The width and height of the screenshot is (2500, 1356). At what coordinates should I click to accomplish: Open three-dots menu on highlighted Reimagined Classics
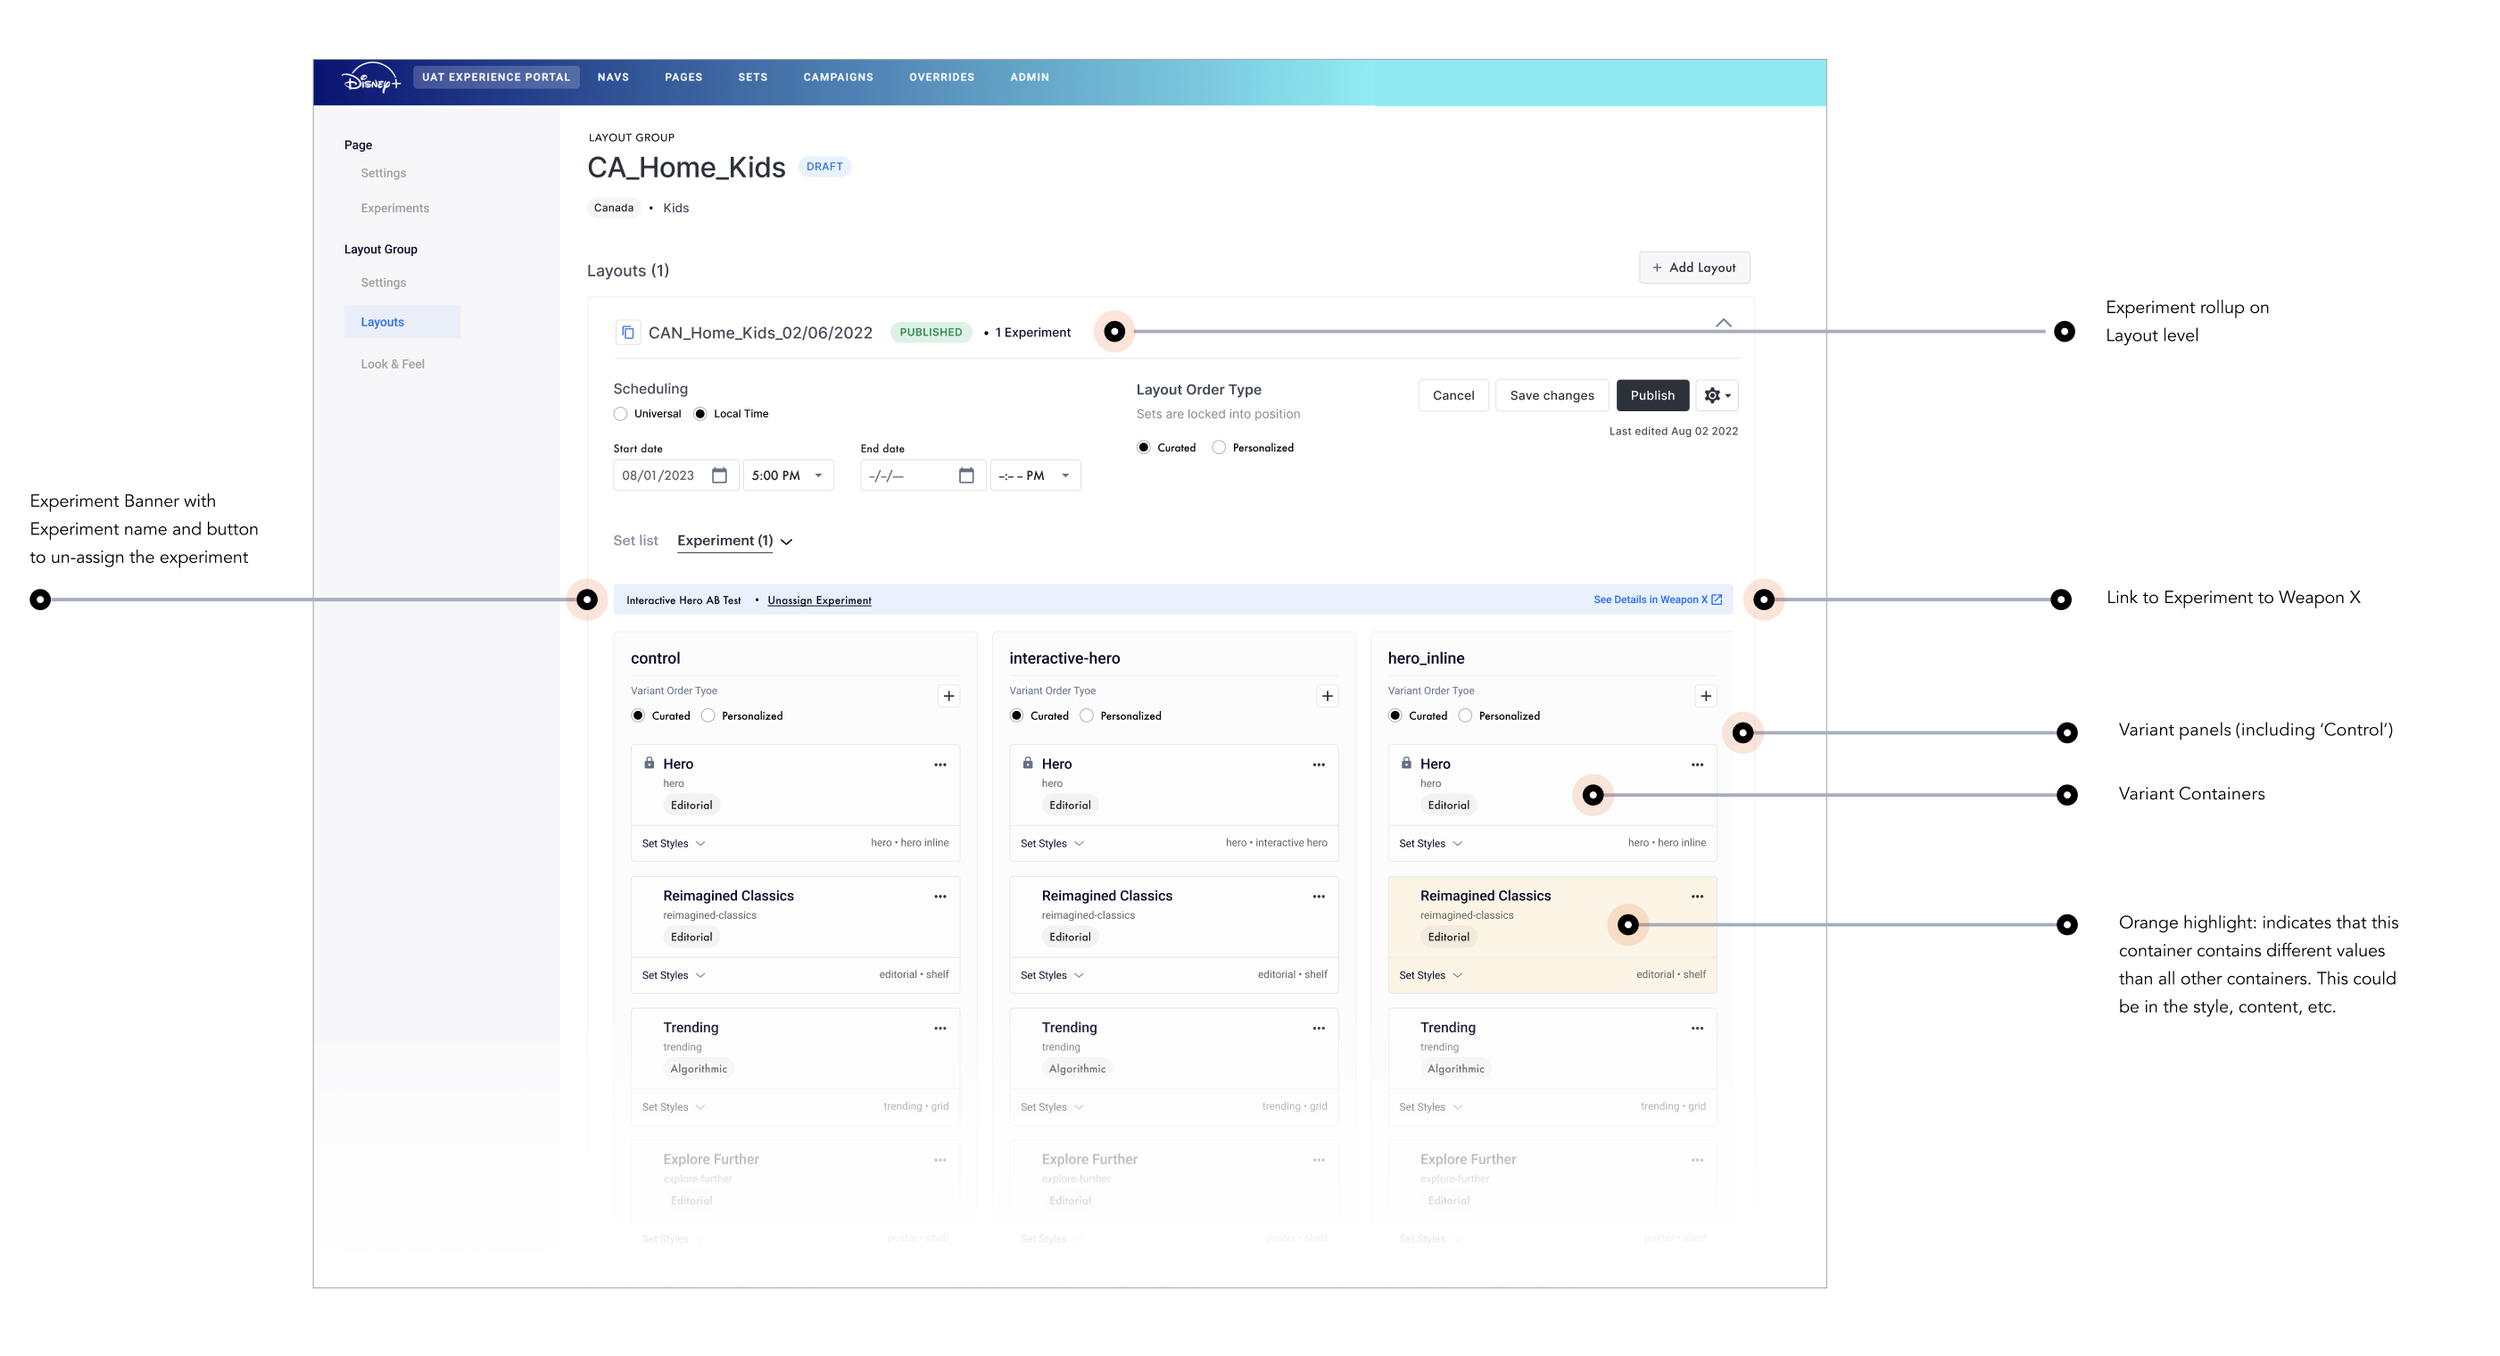coord(1696,897)
